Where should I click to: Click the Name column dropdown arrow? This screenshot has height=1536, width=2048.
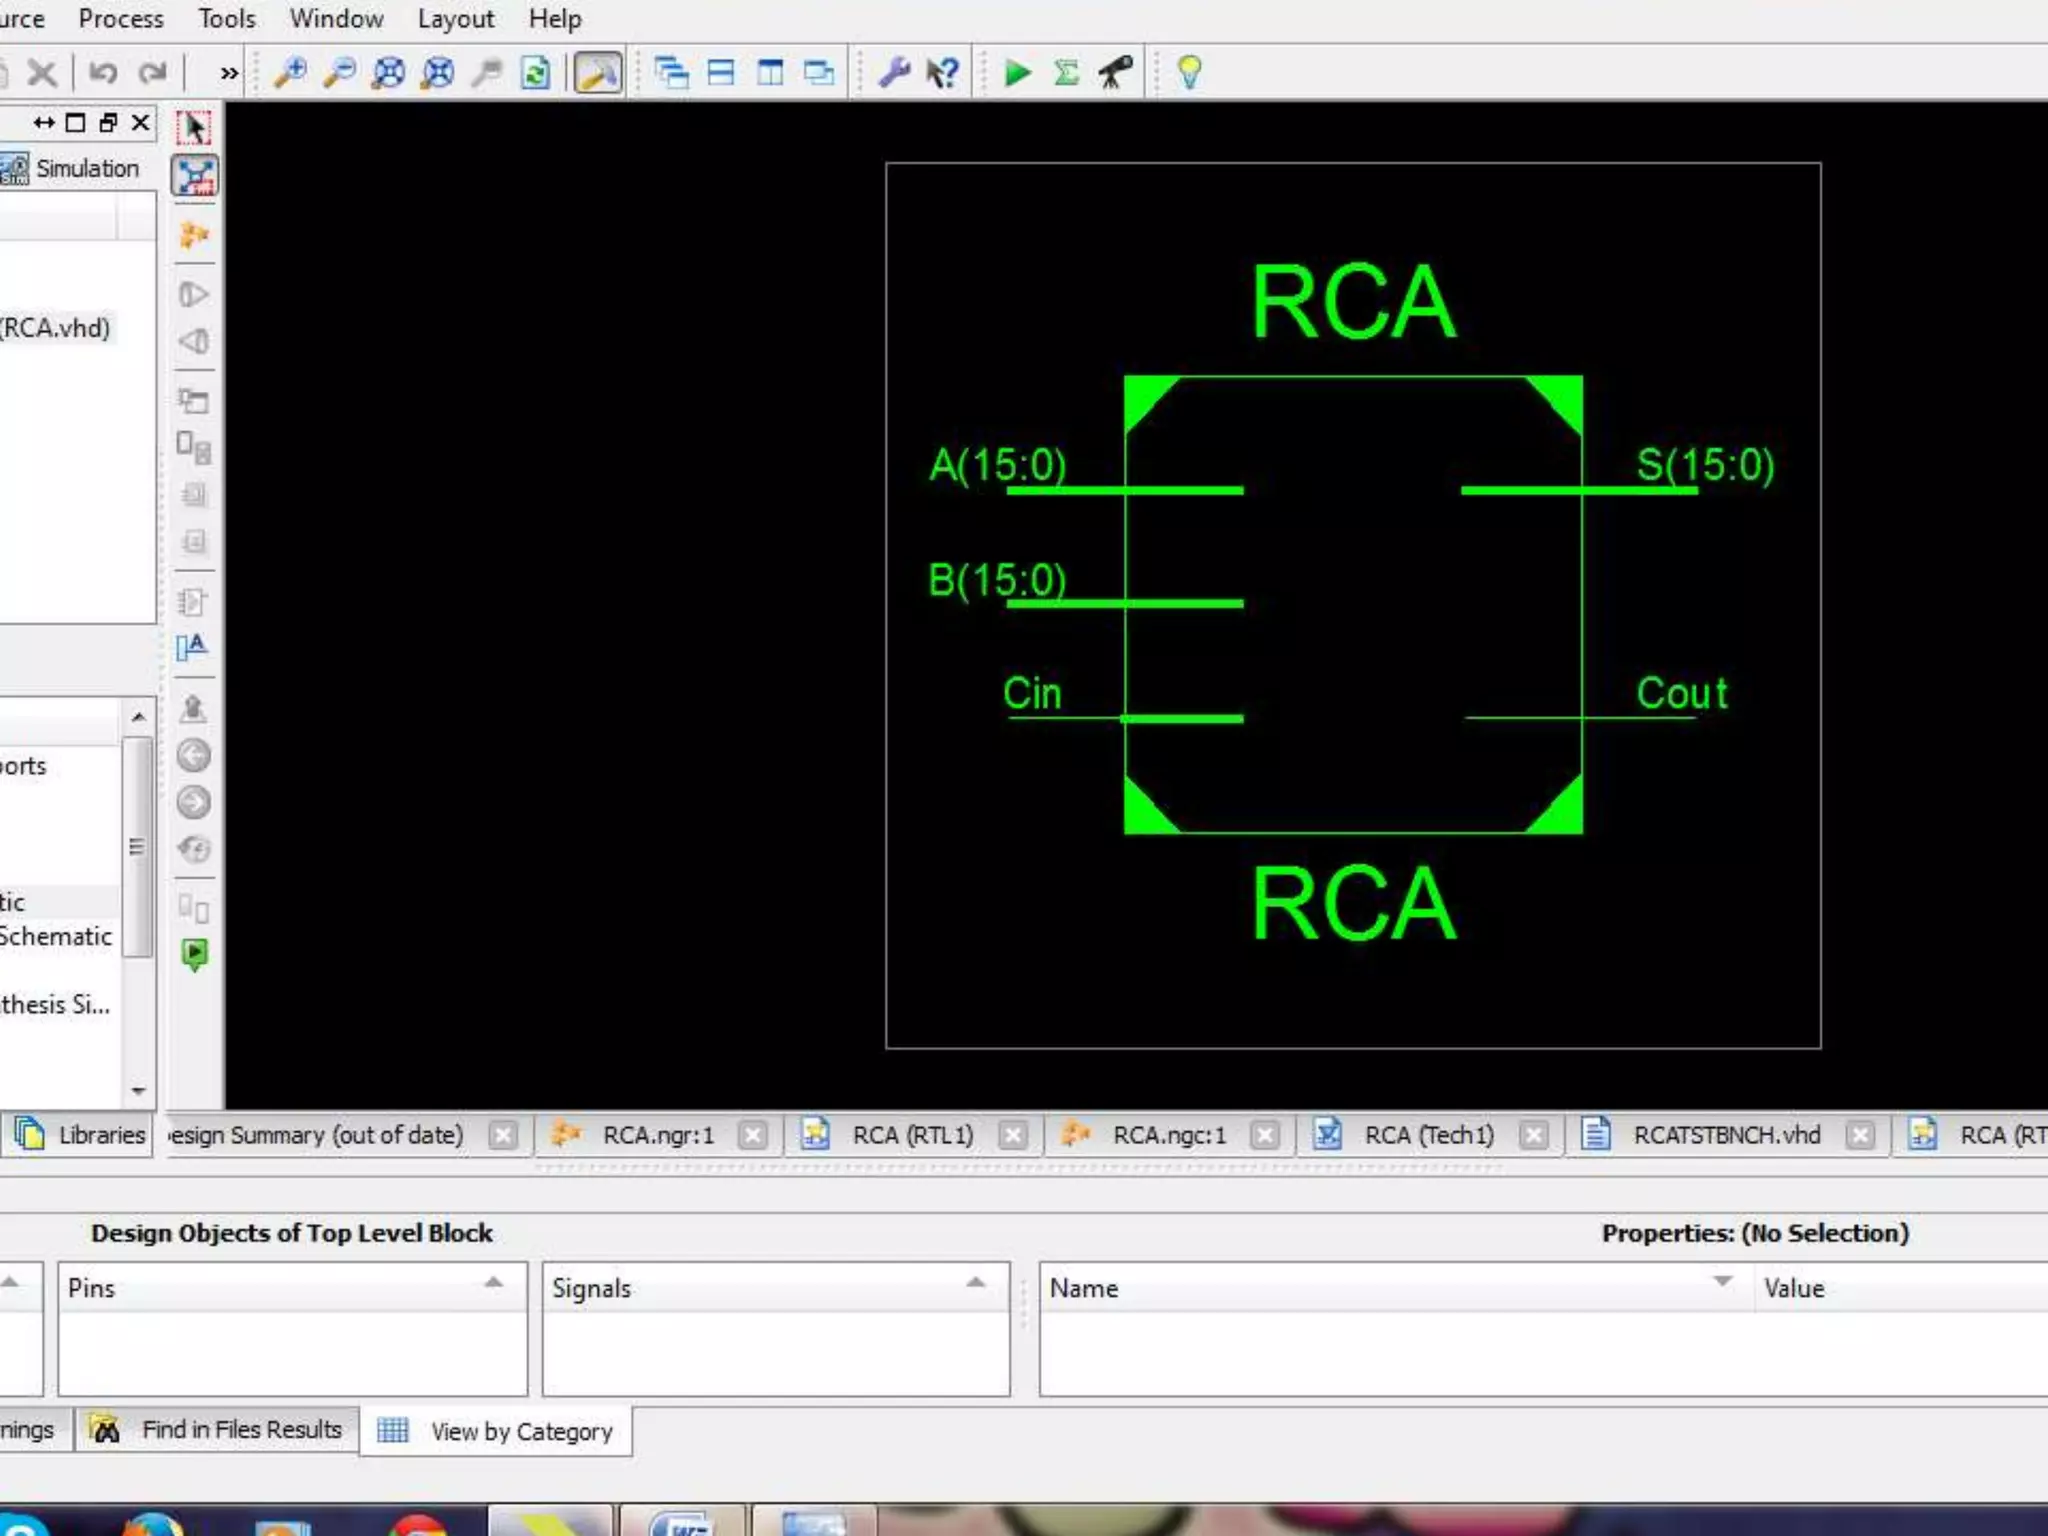(1722, 1282)
